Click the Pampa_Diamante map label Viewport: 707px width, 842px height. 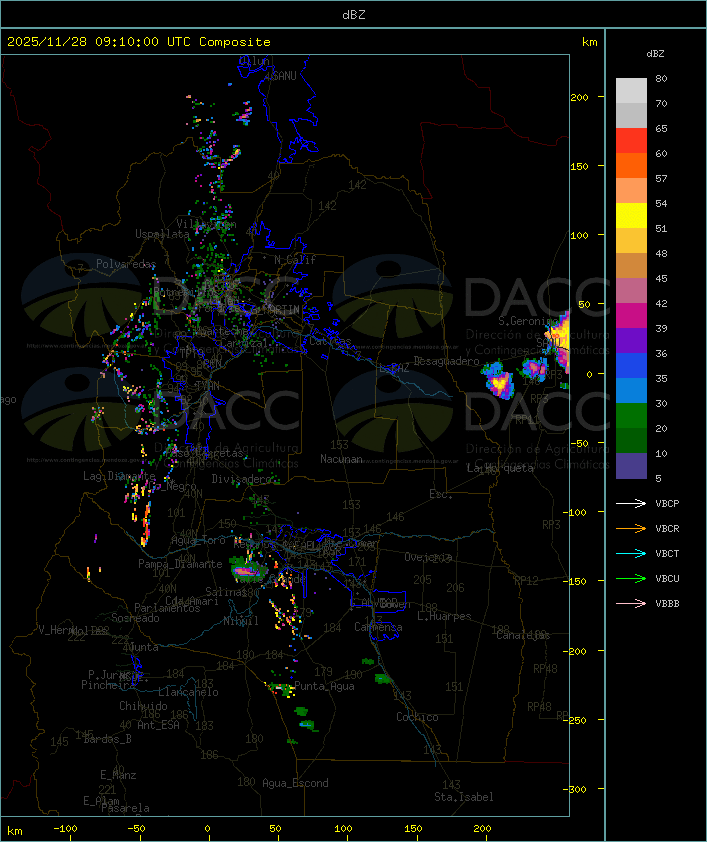(180, 564)
